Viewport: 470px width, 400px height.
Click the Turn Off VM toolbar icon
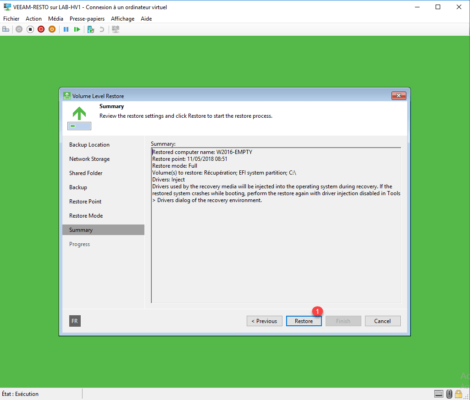tap(30, 29)
